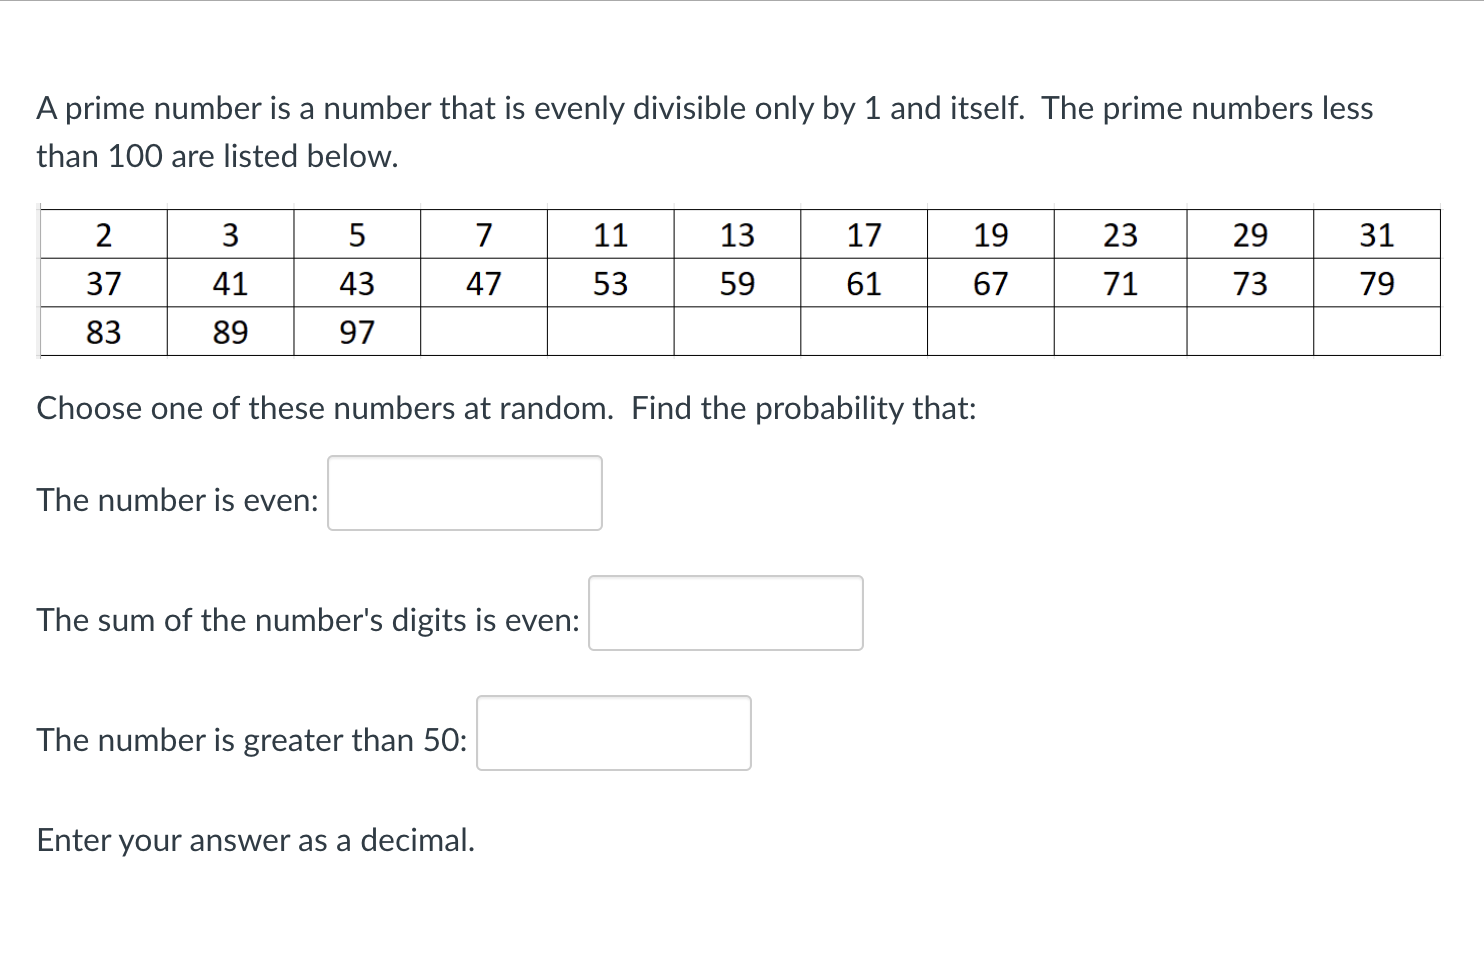This screenshot has height=968, width=1484.
Task: Click the empty cell after 97
Action: click(484, 331)
